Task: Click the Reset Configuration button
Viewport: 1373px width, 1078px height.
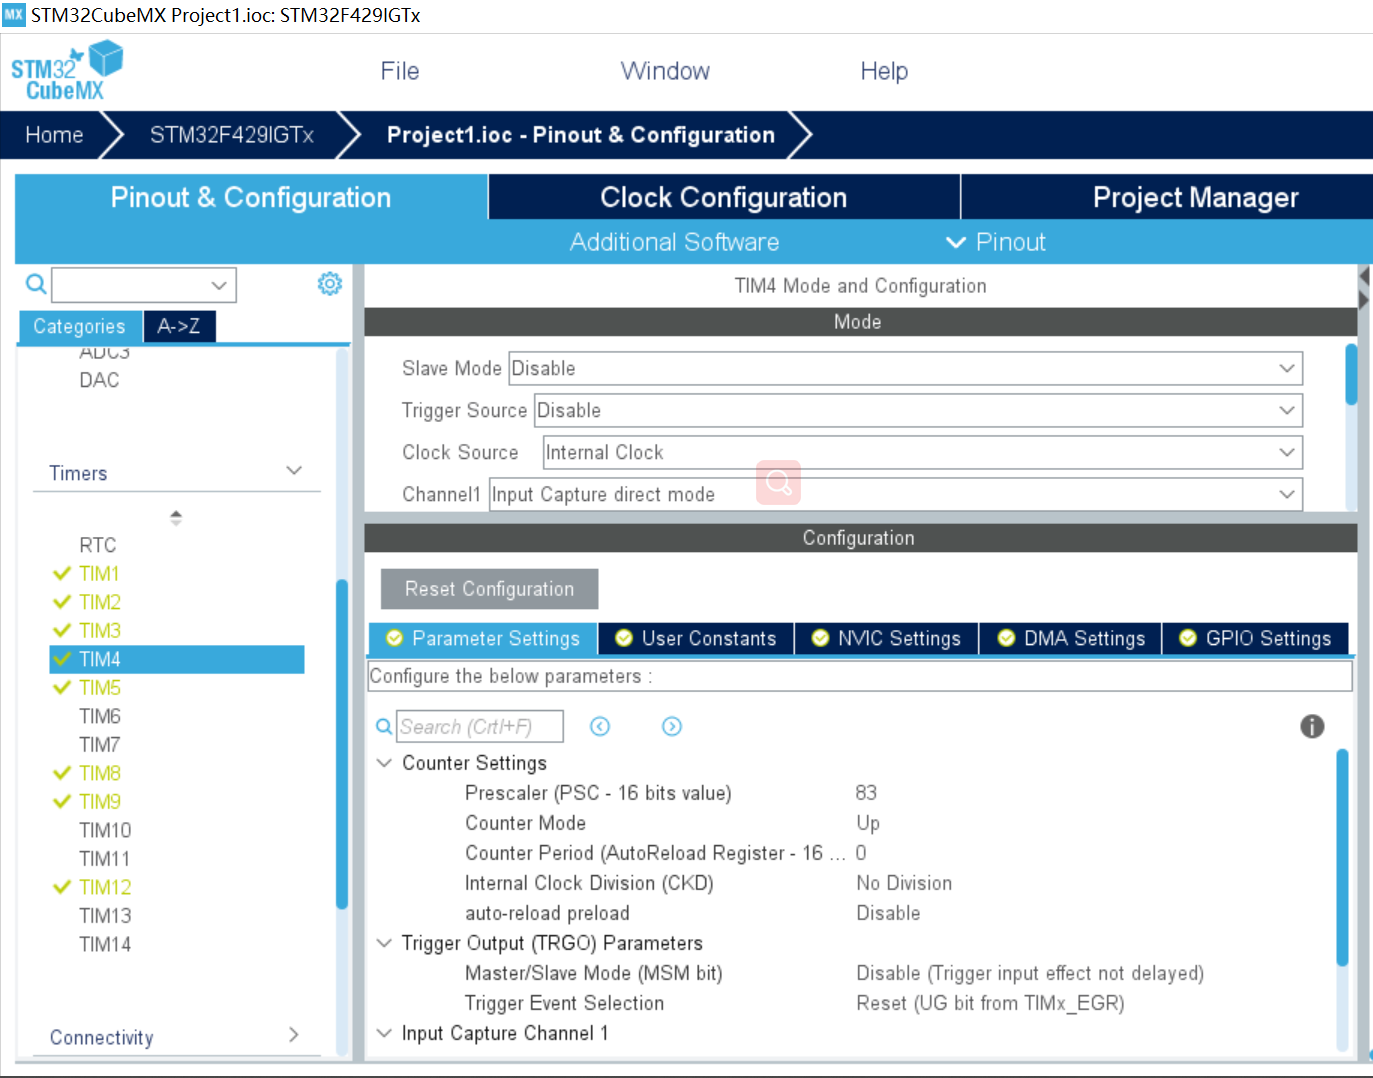Action: click(490, 589)
